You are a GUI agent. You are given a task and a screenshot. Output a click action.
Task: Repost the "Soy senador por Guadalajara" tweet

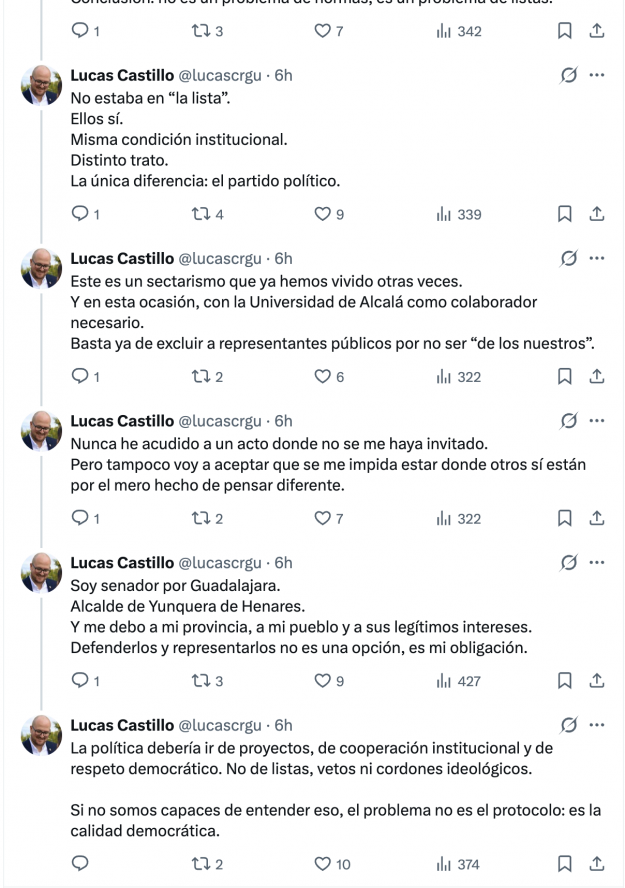(x=199, y=681)
